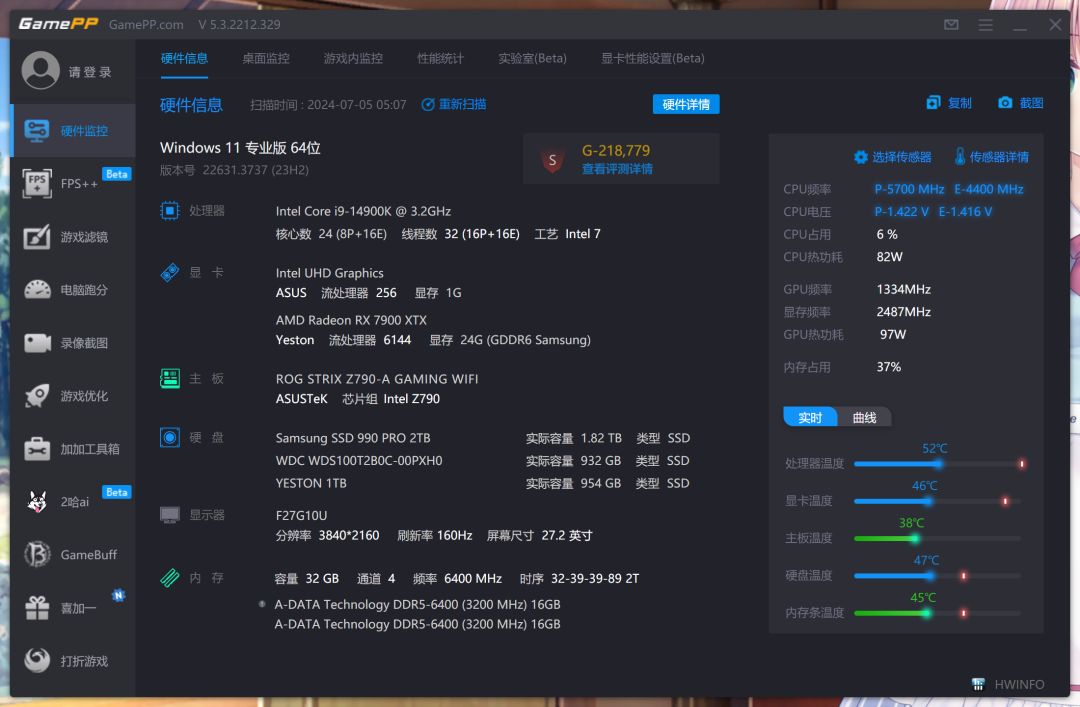Click the HWINFO icon at bottom right
The height and width of the screenshot is (707, 1080).
point(978,684)
